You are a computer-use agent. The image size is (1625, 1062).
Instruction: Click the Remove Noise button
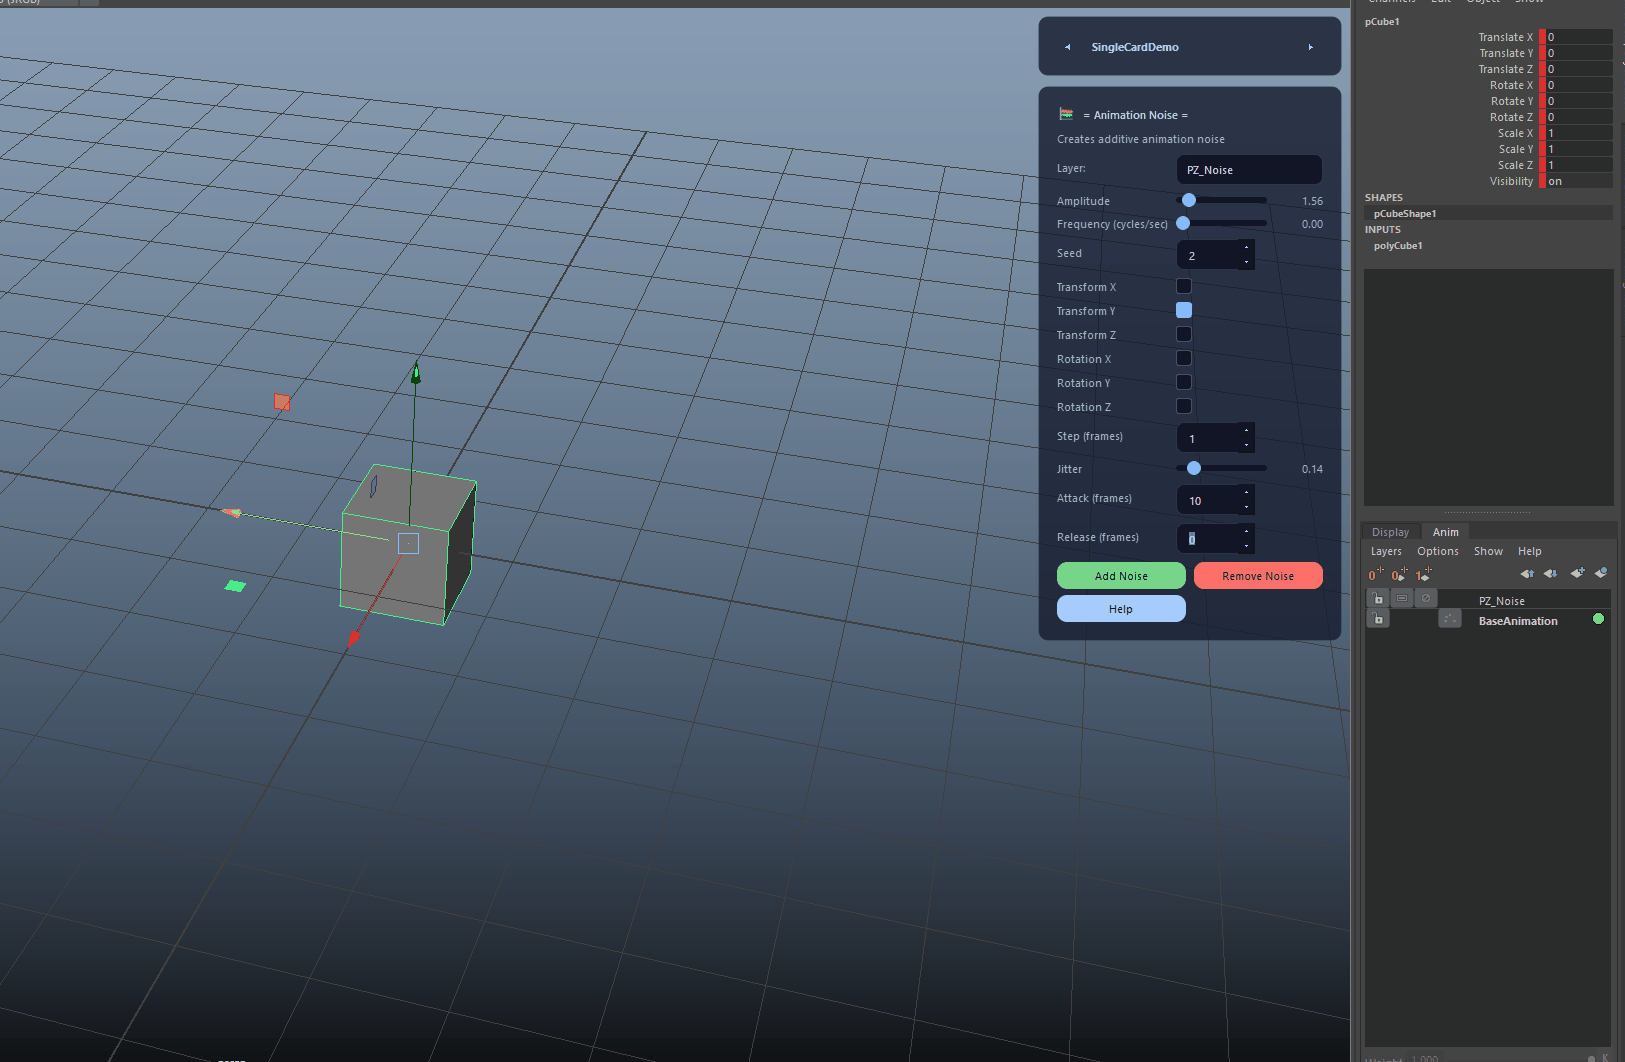(x=1258, y=576)
